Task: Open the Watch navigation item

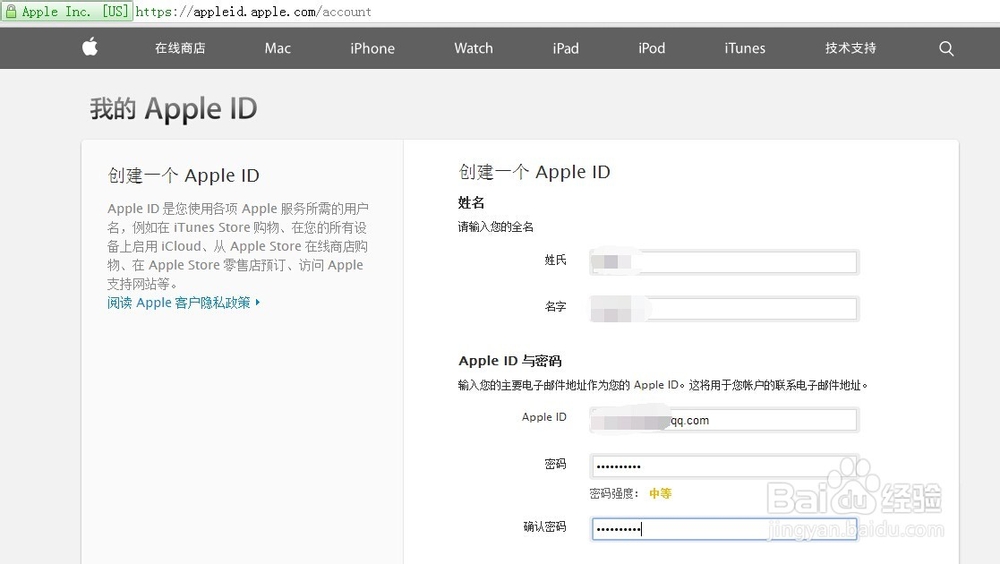Action: [x=473, y=48]
